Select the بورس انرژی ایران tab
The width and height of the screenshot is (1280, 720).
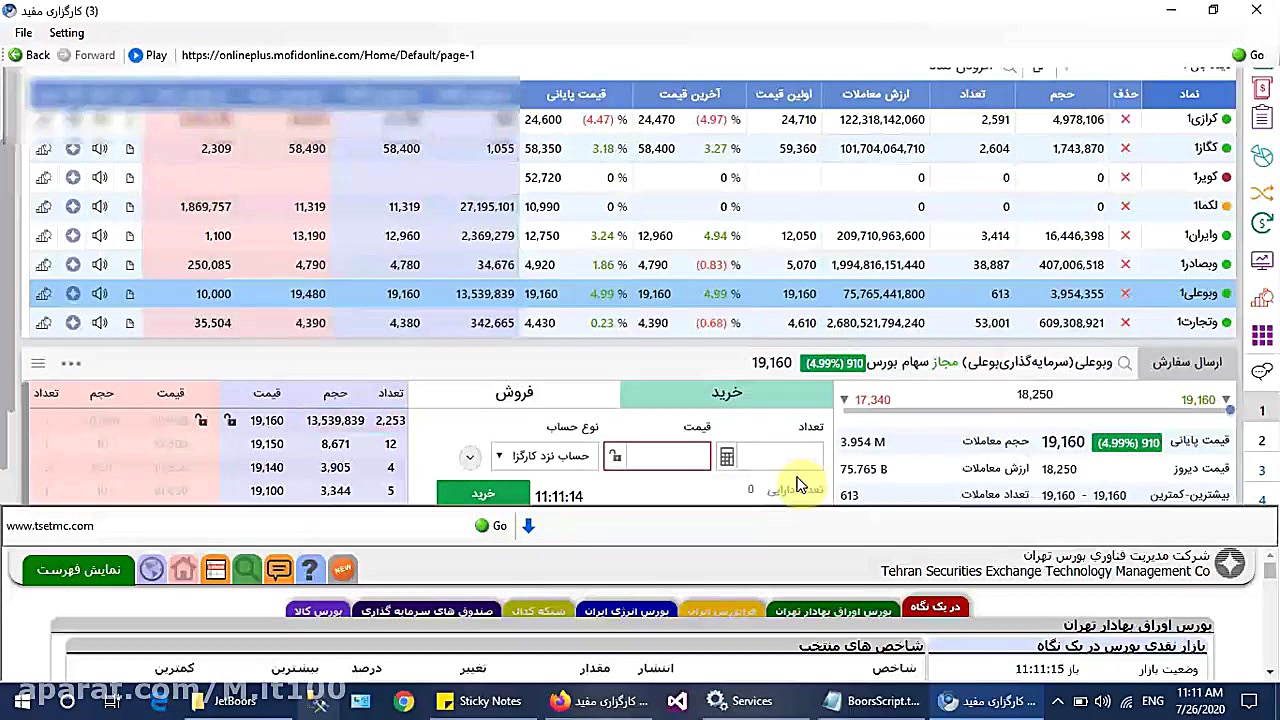pos(626,610)
